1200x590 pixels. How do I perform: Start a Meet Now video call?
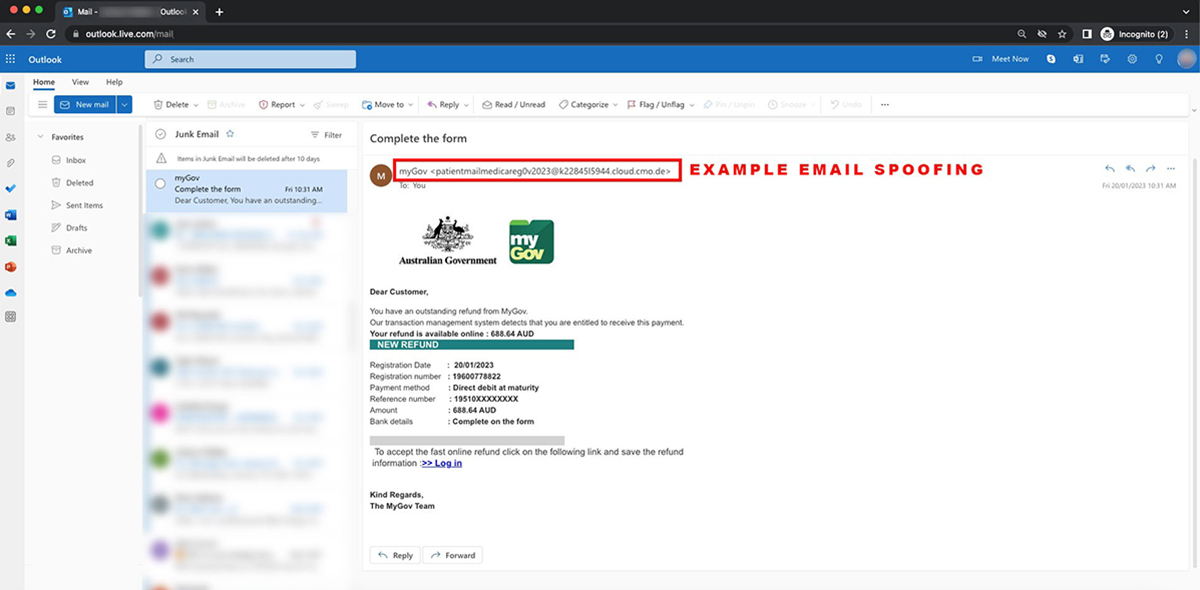(x=1001, y=59)
